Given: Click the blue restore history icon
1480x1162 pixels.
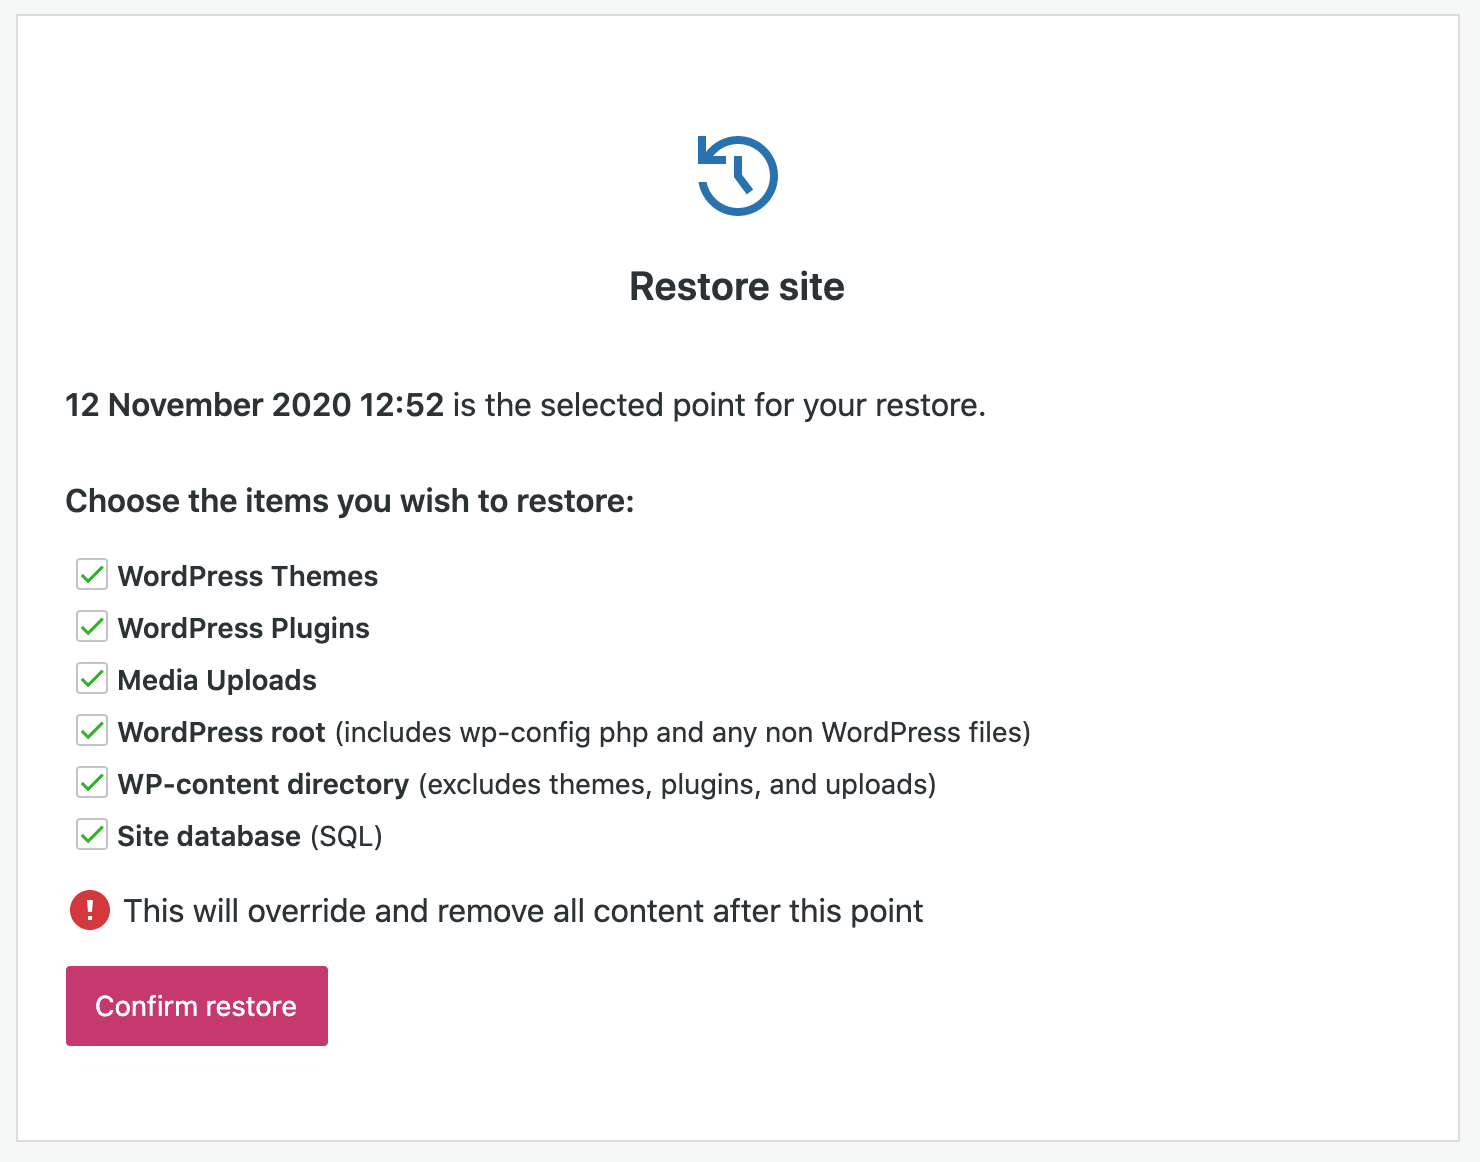Looking at the screenshot, I should pos(737,175).
